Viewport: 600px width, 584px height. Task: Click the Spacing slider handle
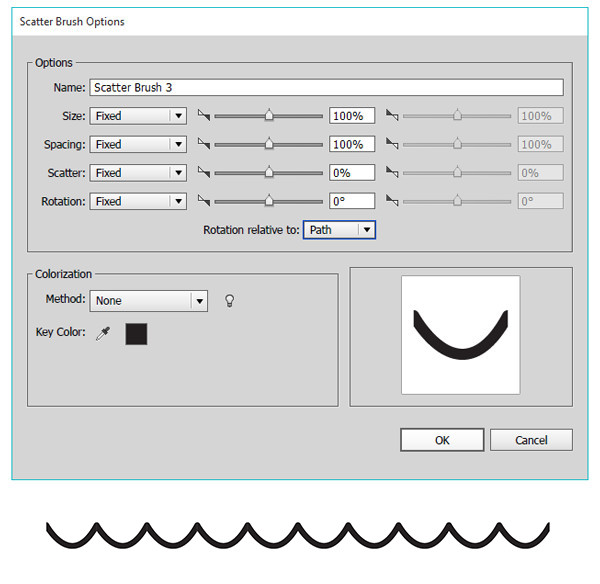(x=269, y=143)
